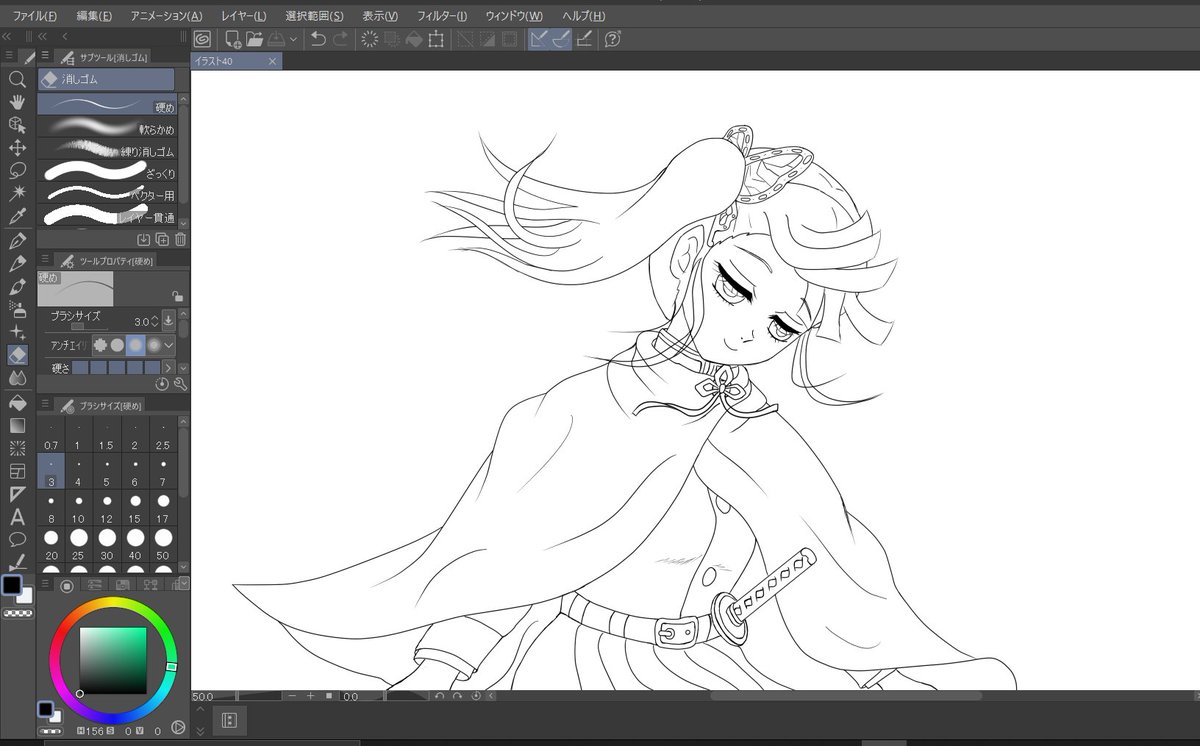Select the ざっくり eraser sub tool
This screenshot has width=1200, height=746.
108,173
